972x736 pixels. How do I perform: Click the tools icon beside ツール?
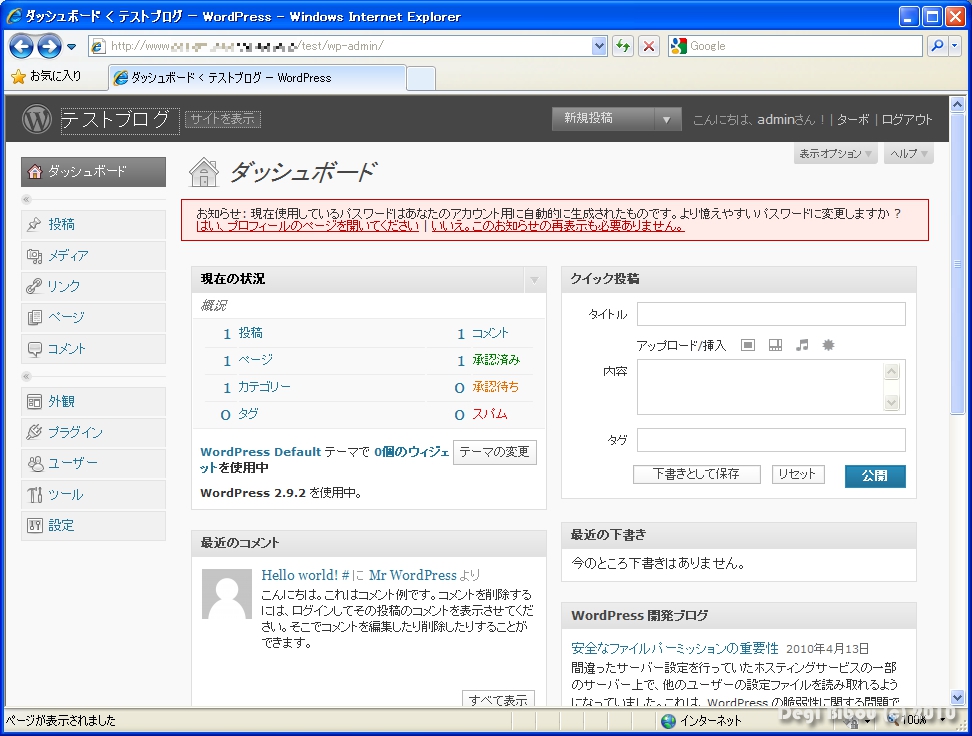pyautogui.click(x=35, y=495)
